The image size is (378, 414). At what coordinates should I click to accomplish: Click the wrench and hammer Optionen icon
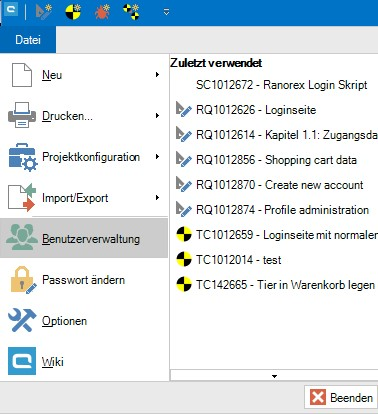(x=22, y=320)
